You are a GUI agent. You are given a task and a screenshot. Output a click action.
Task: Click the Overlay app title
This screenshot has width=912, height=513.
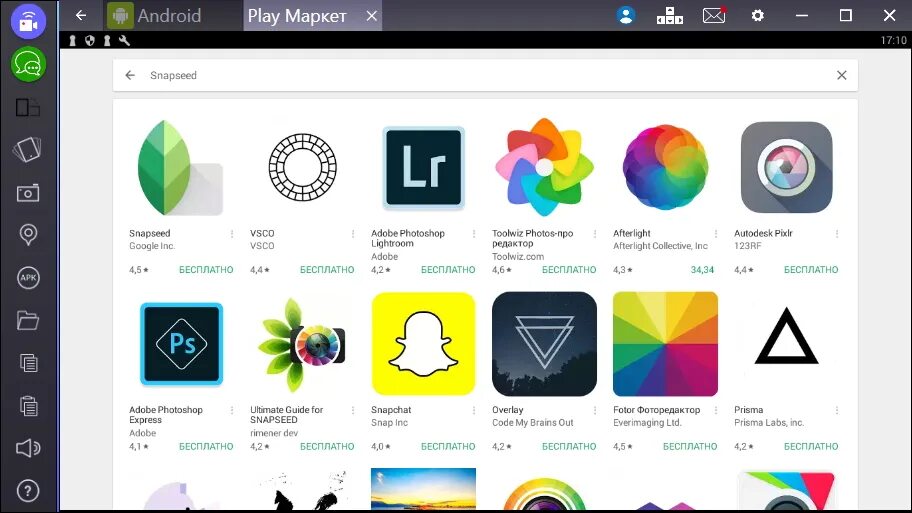coord(508,410)
